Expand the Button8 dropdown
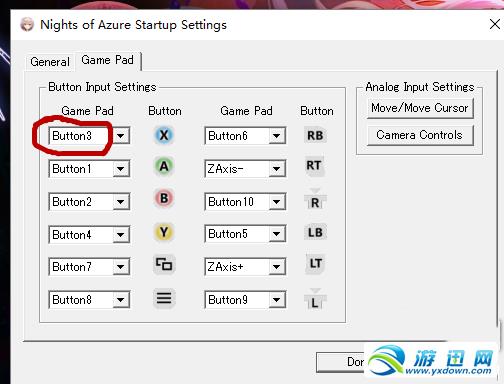The image size is (504, 384). pos(121,300)
